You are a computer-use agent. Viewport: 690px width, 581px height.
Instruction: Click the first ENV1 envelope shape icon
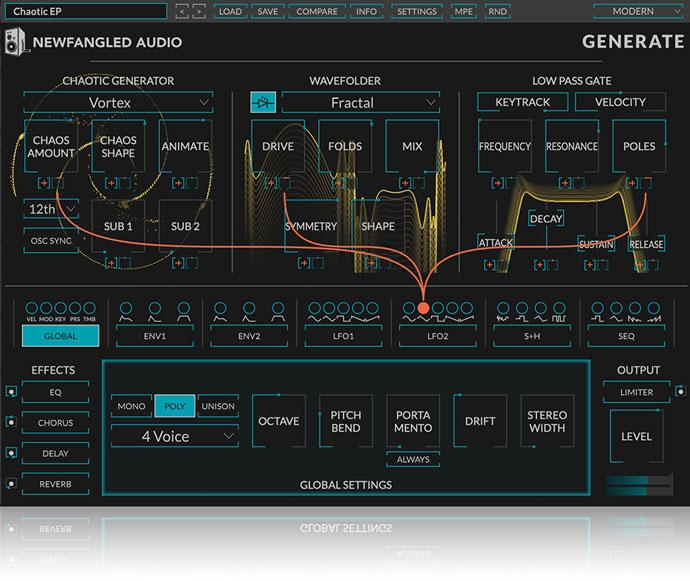(x=128, y=310)
